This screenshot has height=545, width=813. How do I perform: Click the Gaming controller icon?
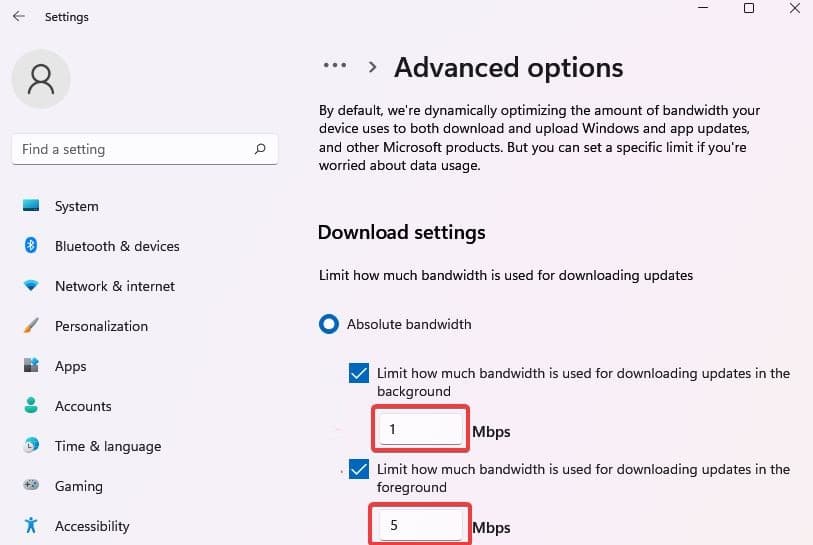31,486
